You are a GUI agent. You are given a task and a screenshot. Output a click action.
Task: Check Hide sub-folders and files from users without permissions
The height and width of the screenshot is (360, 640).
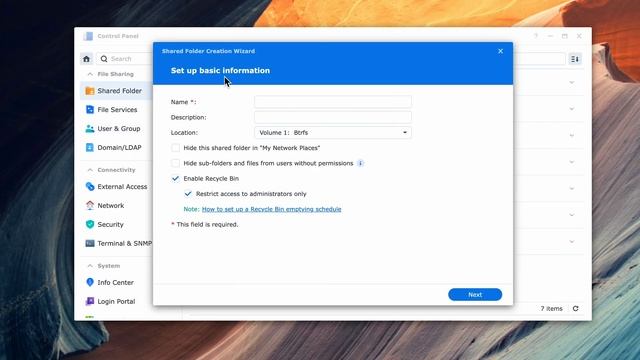click(x=176, y=163)
